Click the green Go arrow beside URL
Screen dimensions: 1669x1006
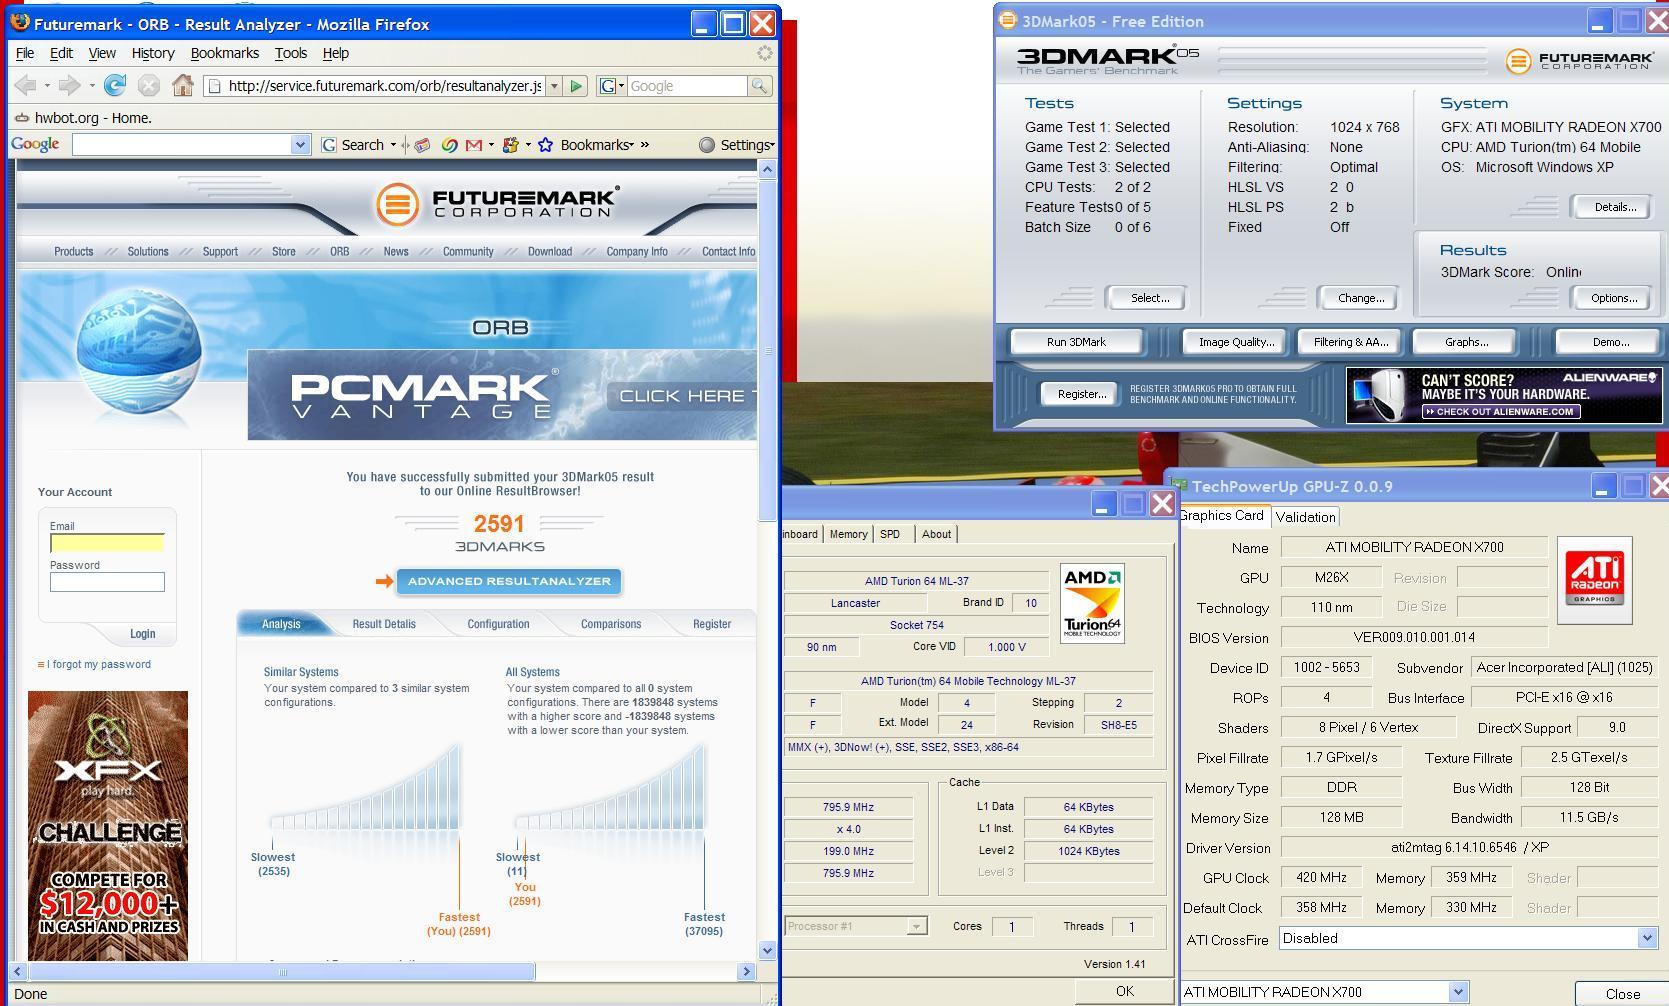(576, 86)
